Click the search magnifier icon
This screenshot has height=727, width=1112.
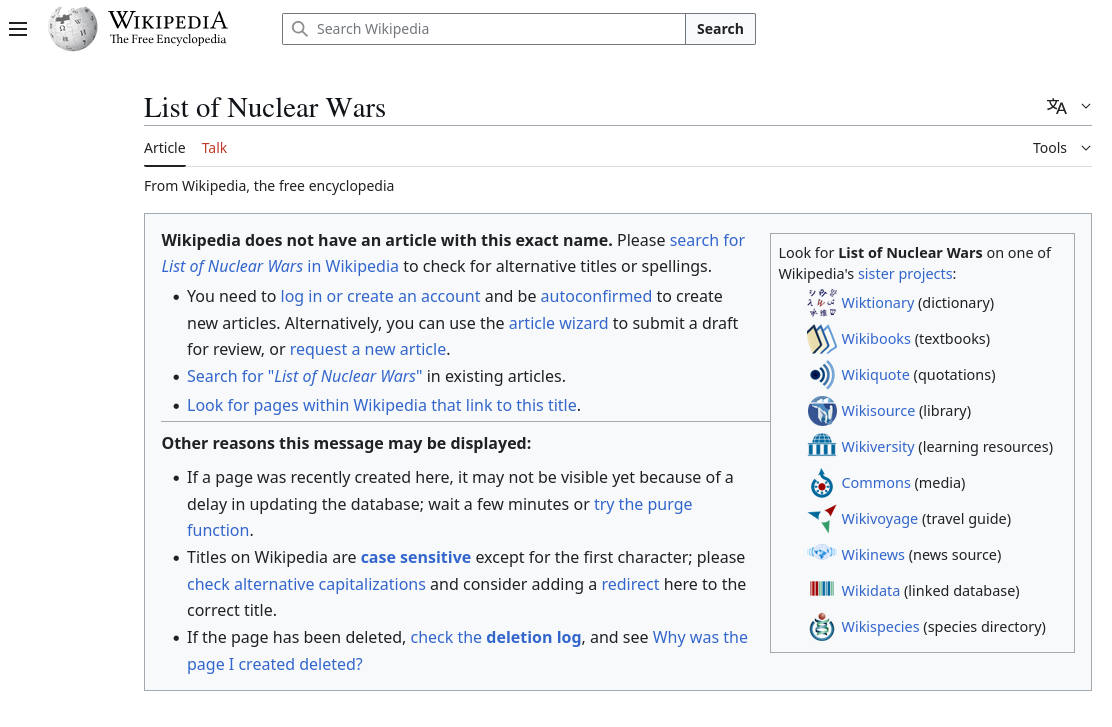(300, 29)
